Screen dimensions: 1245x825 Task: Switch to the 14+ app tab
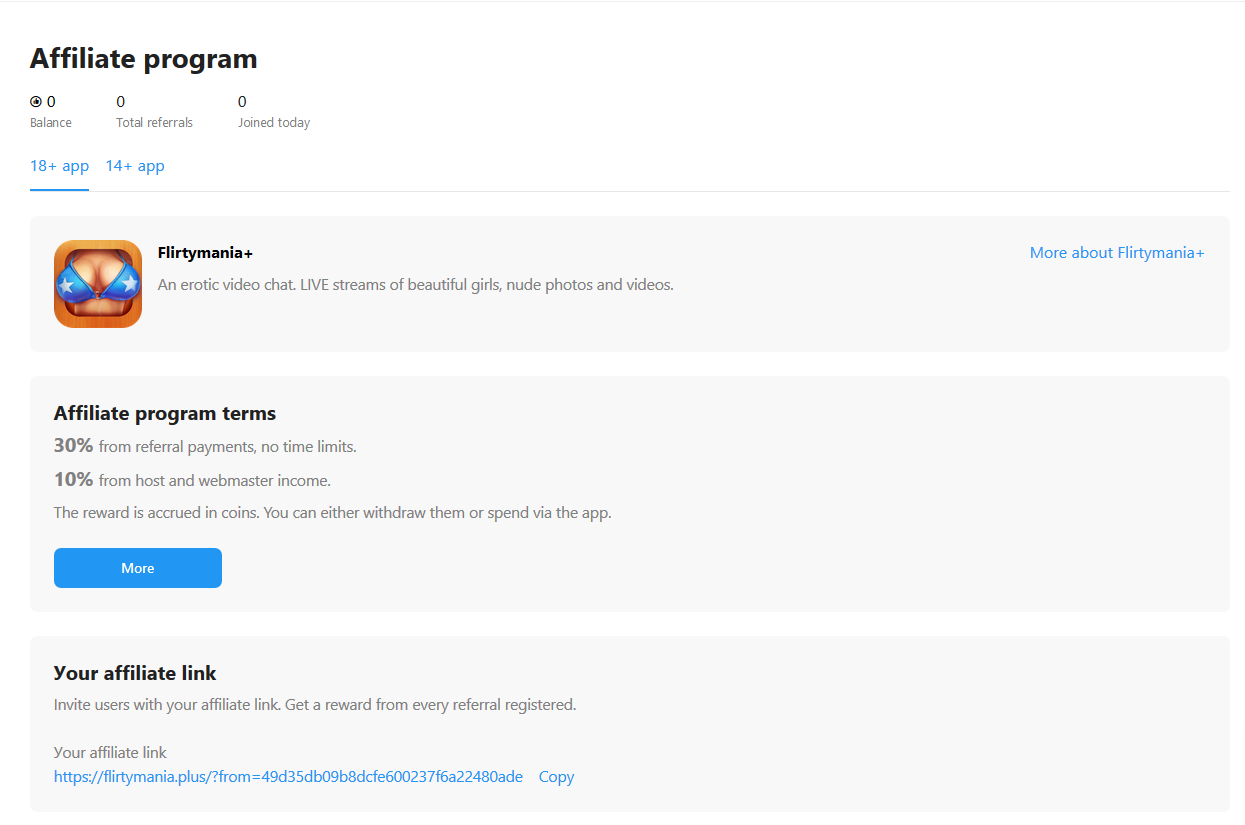135,166
